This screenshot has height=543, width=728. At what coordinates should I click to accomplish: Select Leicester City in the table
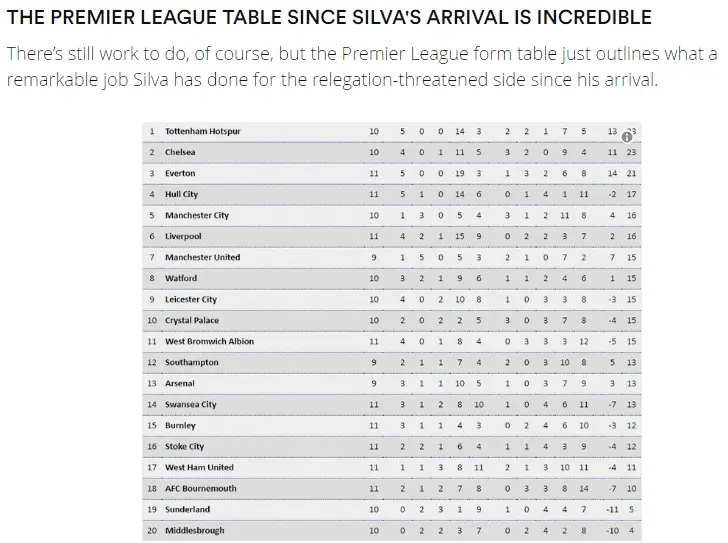191,299
